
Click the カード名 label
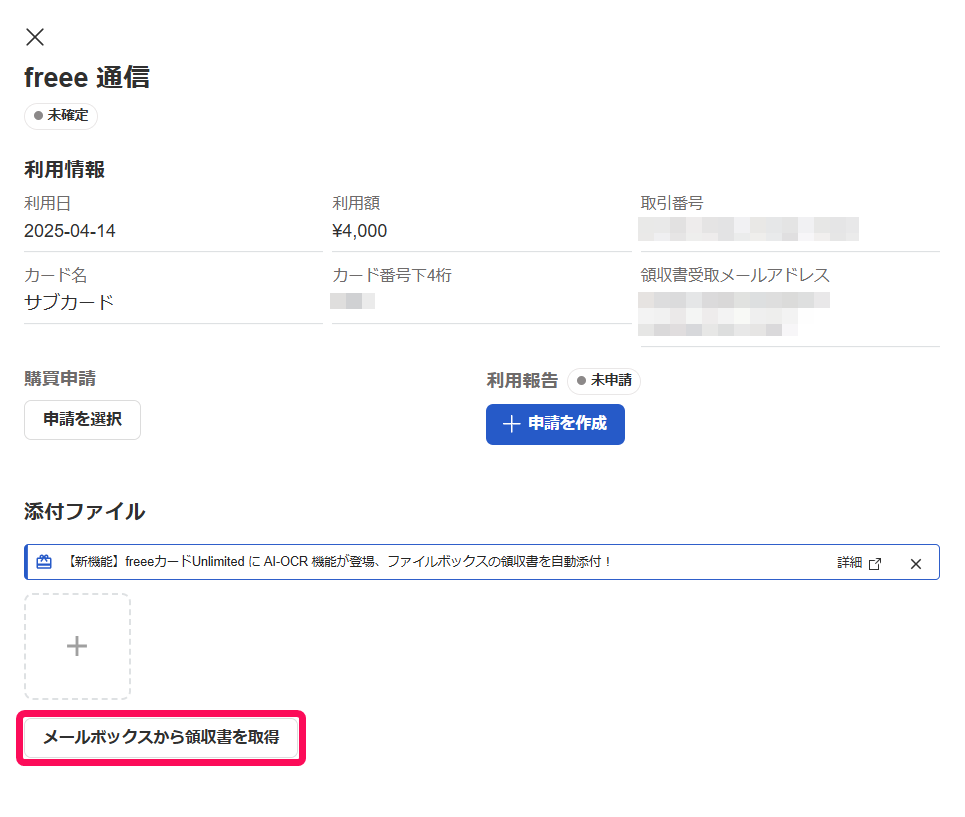tap(55, 275)
